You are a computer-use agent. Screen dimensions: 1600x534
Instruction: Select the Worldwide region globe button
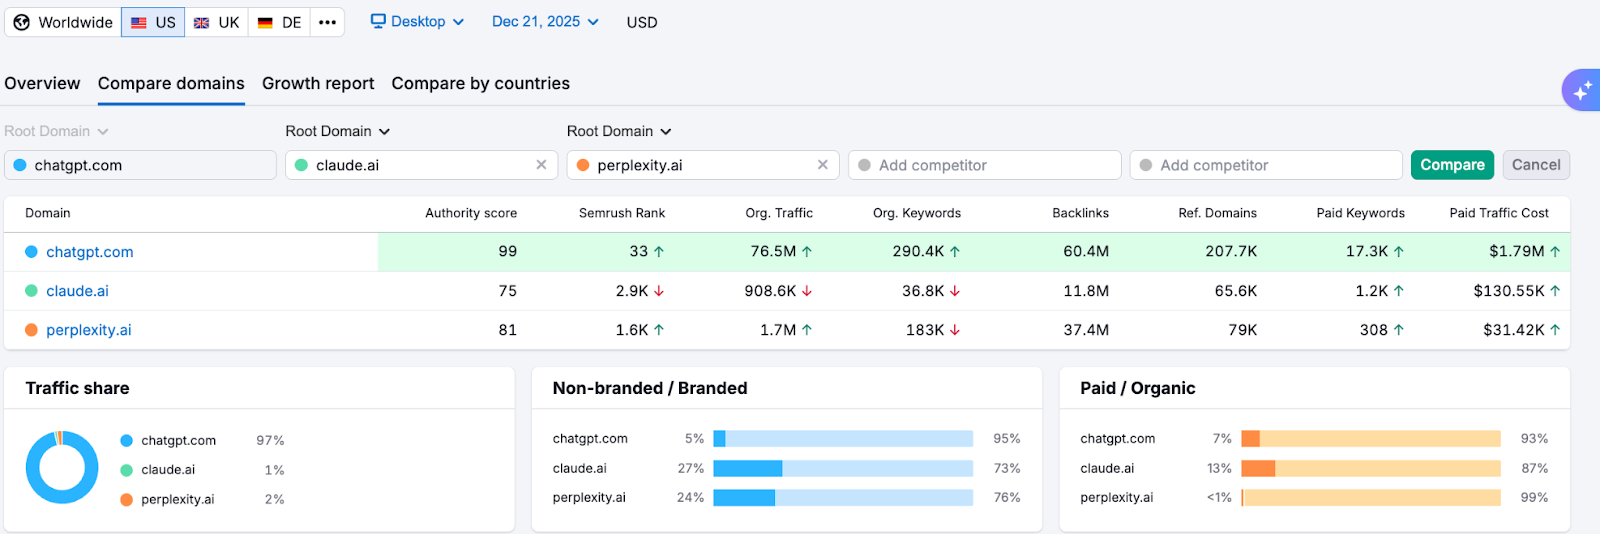pos(63,22)
